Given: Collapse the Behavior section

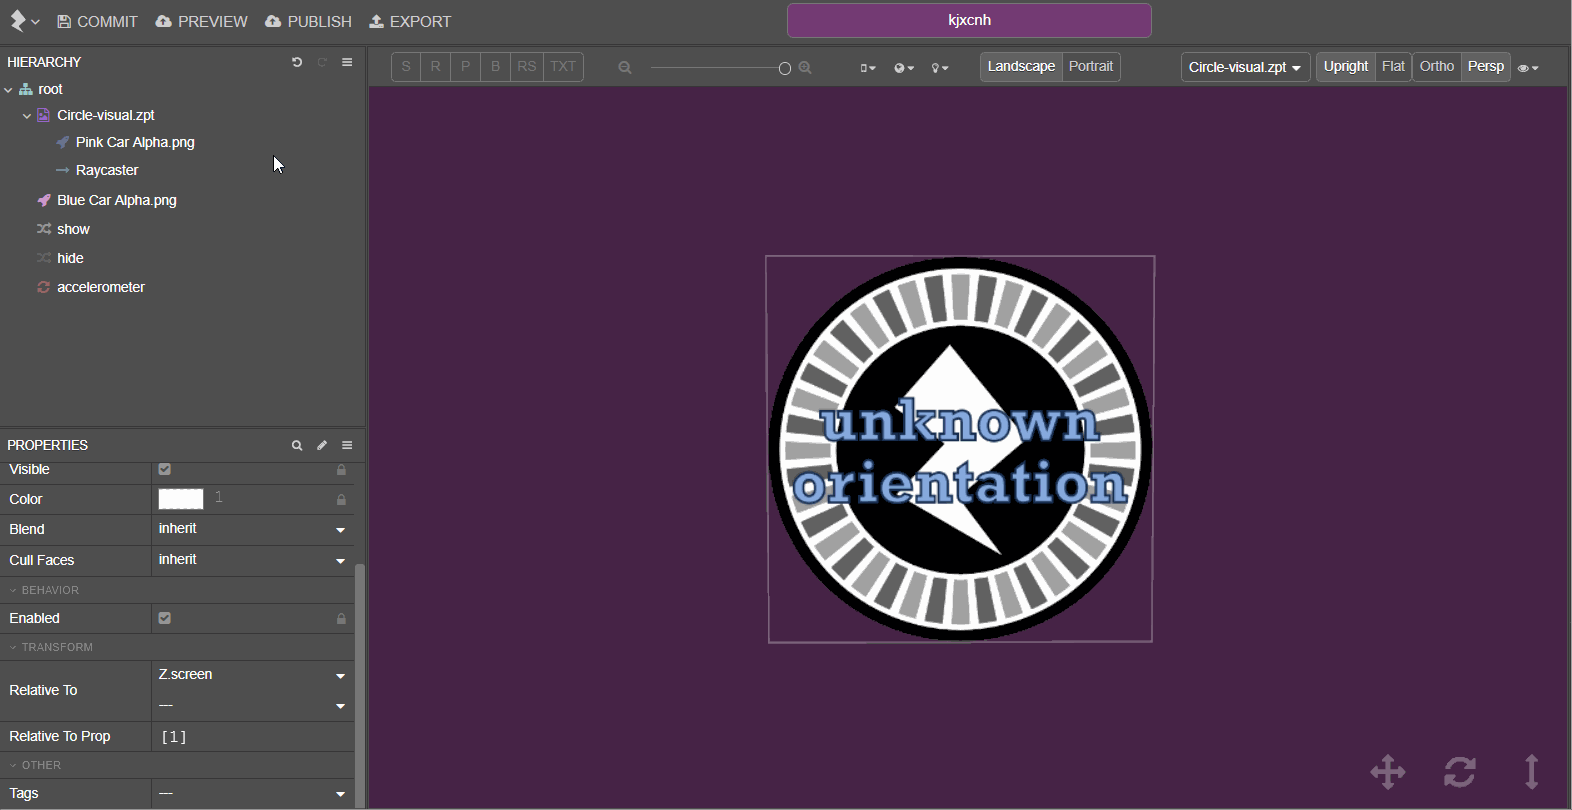Looking at the screenshot, I should (x=44, y=590).
